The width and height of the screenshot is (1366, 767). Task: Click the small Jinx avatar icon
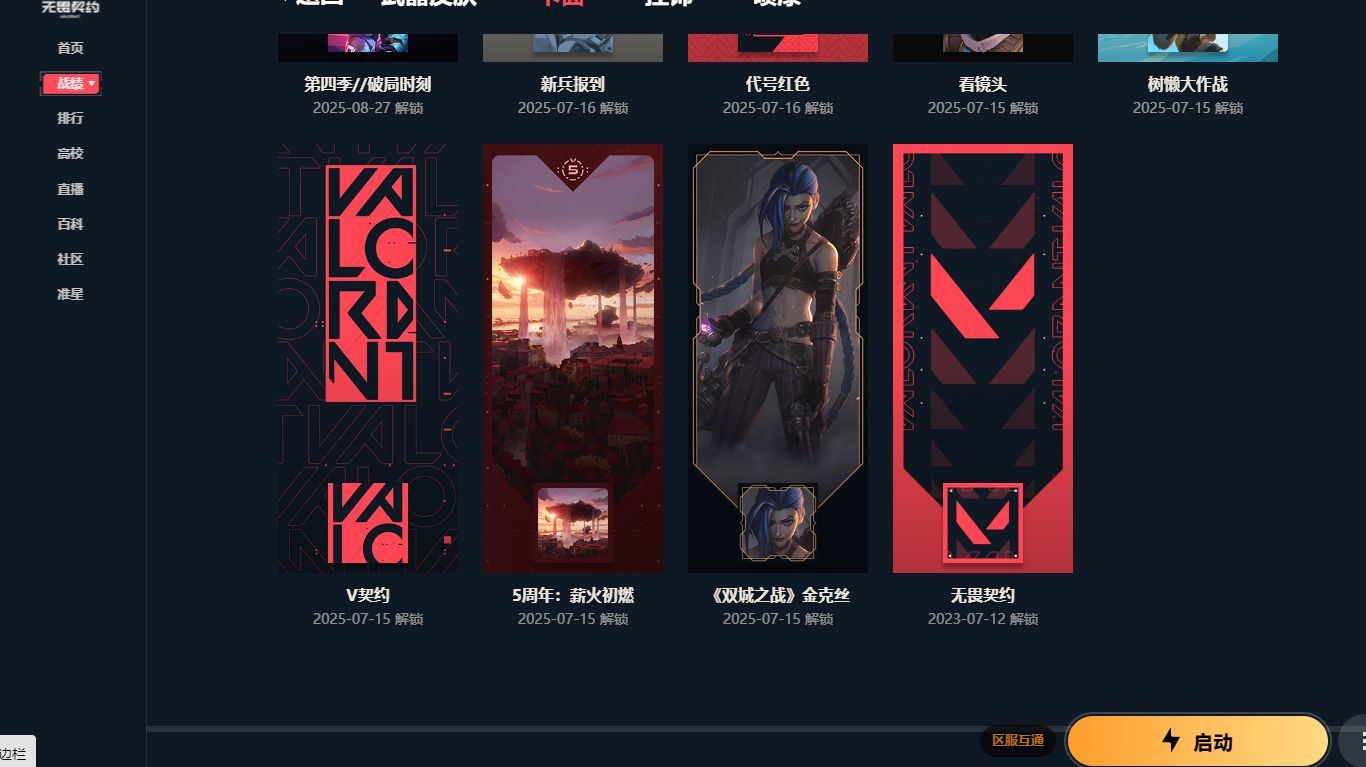coord(778,524)
